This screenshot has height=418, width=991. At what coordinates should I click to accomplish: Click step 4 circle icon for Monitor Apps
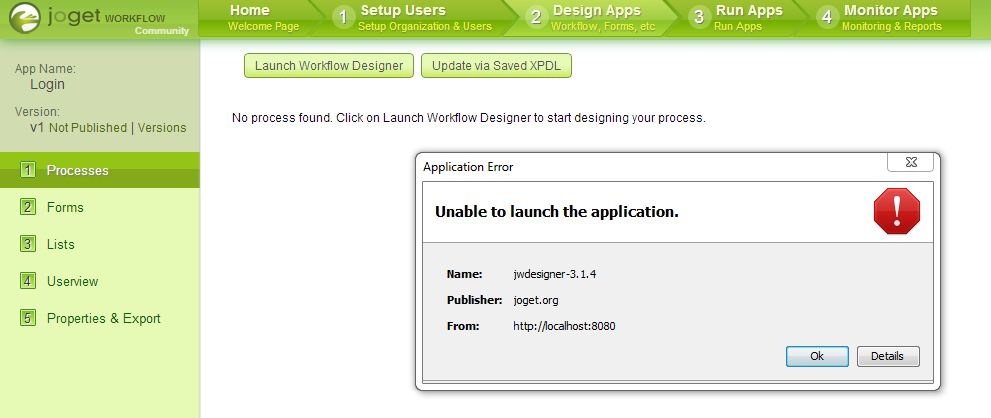coord(827,18)
